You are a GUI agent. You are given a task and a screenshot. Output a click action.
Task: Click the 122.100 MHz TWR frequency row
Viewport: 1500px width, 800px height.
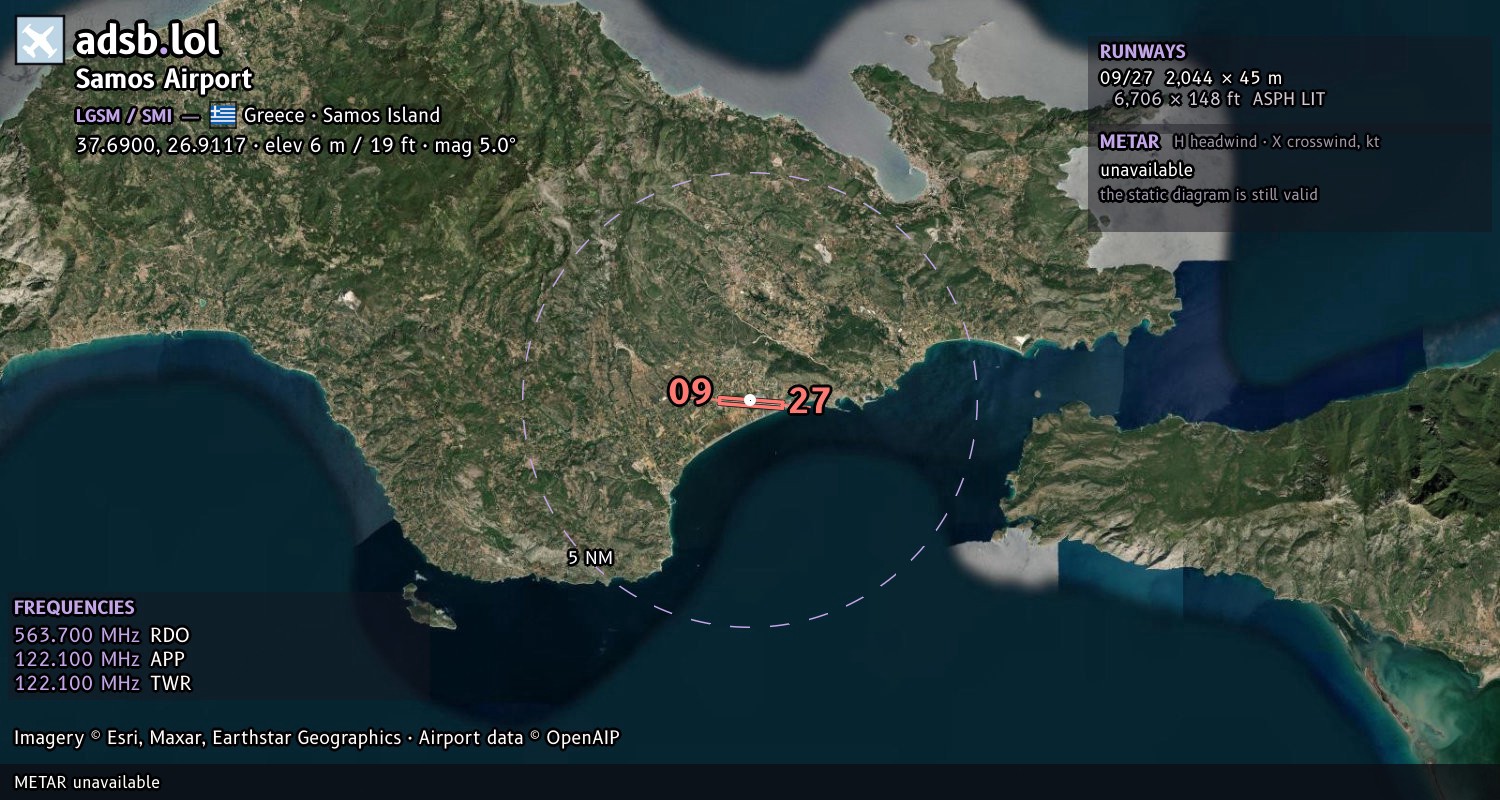coord(103,683)
